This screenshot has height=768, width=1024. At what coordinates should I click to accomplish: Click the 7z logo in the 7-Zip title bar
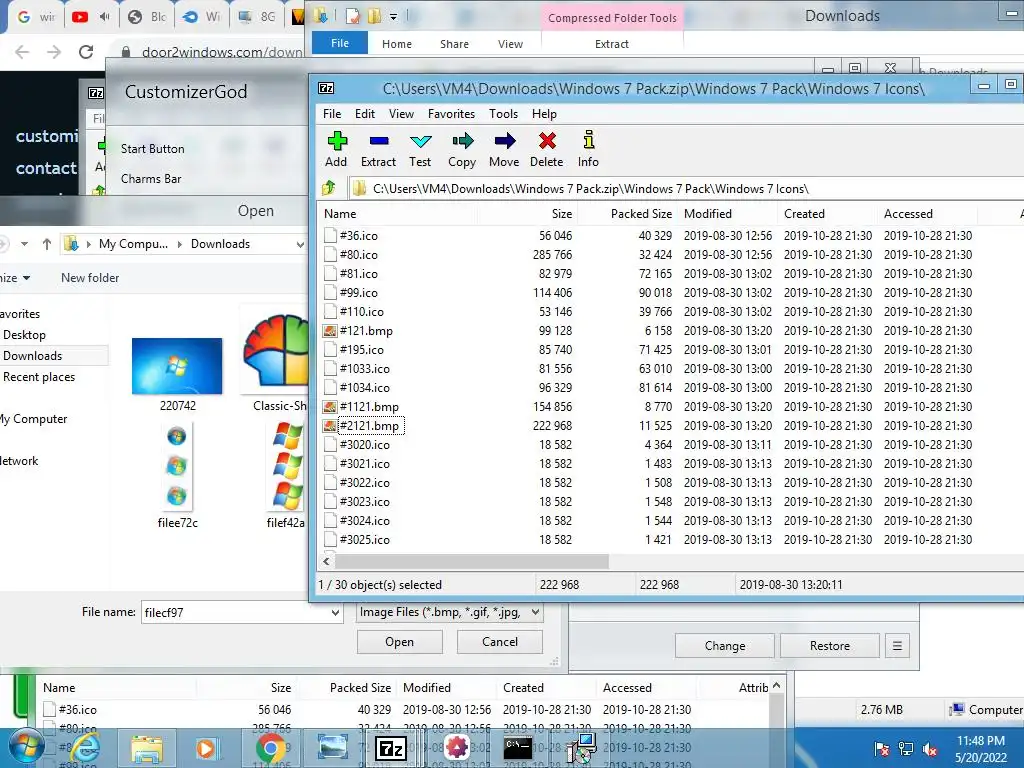click(x=326, y=88)
